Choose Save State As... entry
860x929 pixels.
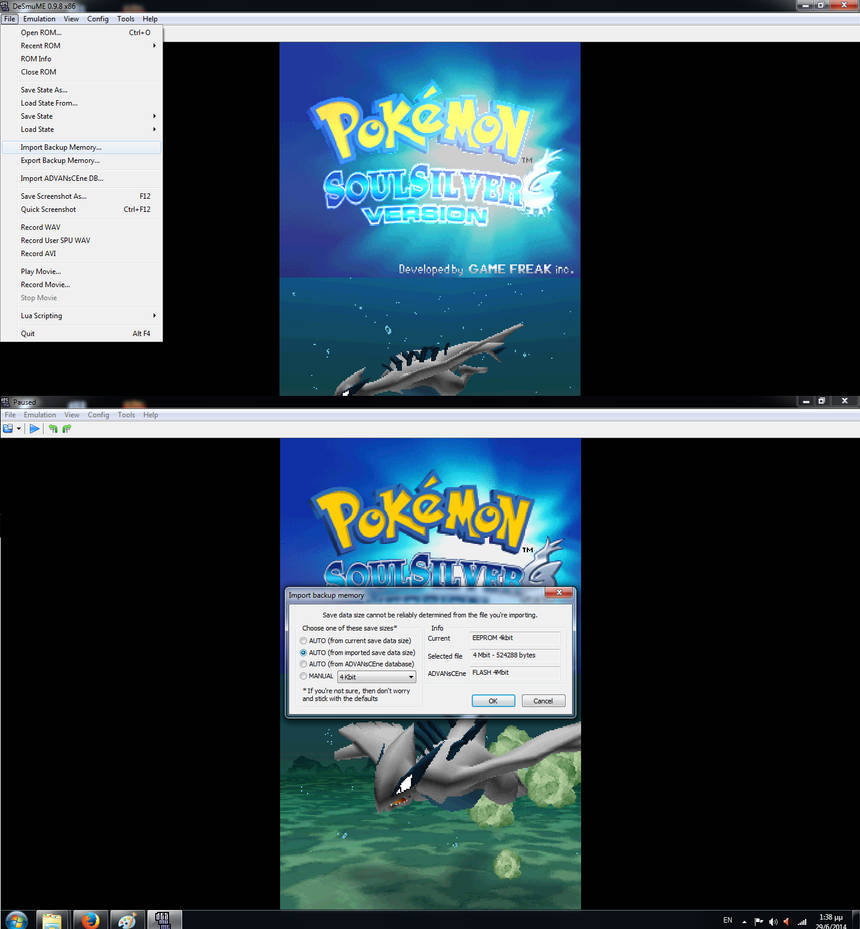82,90
